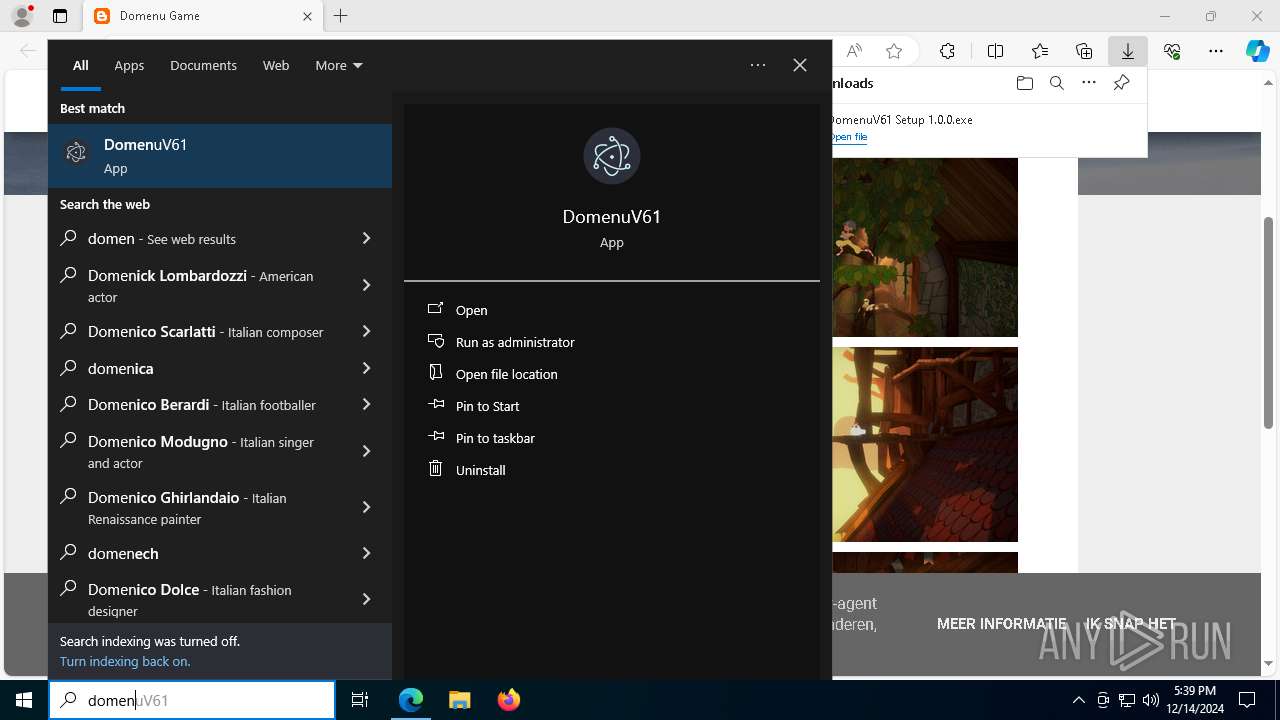Open the notification center
The height and width of the screenshot is (720, 1280).
click(1247, 700)
